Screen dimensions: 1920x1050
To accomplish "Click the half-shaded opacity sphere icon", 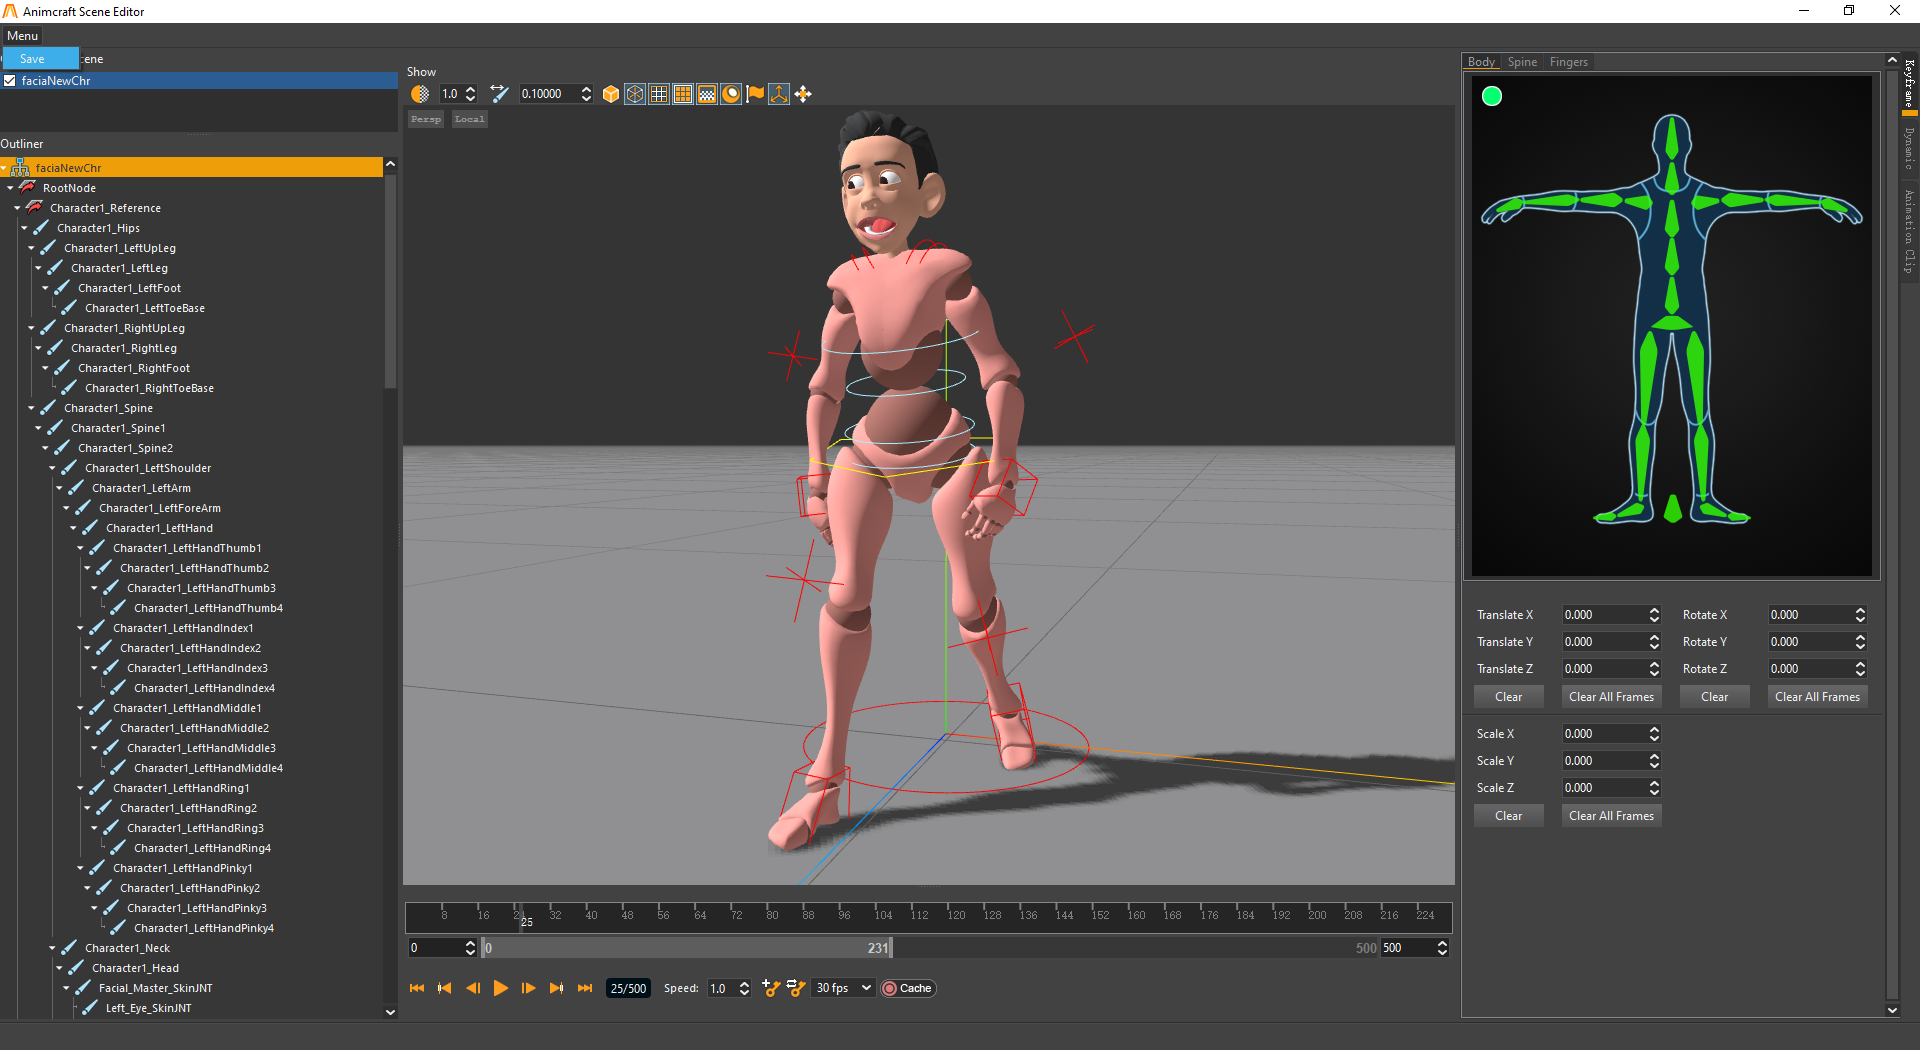I will tap(420, 94).
